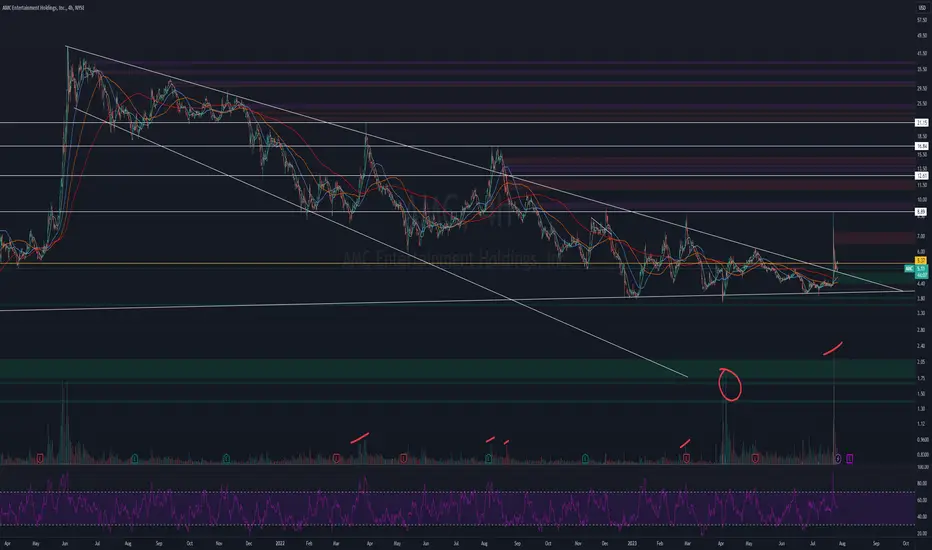Image resolution: width=932 pixels, height=550 pixels.
Task: Click the 10.00 value on price scale
Action: (921, 200)
